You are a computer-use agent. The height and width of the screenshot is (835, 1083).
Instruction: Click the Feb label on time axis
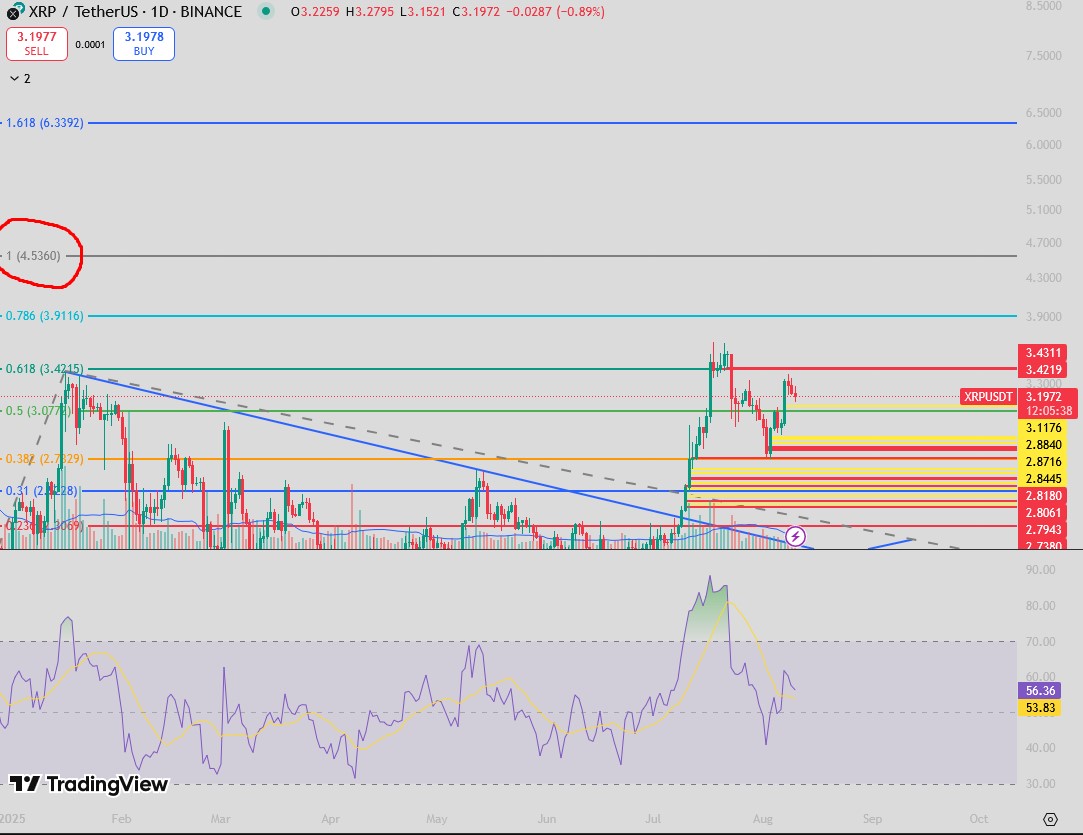121,819
